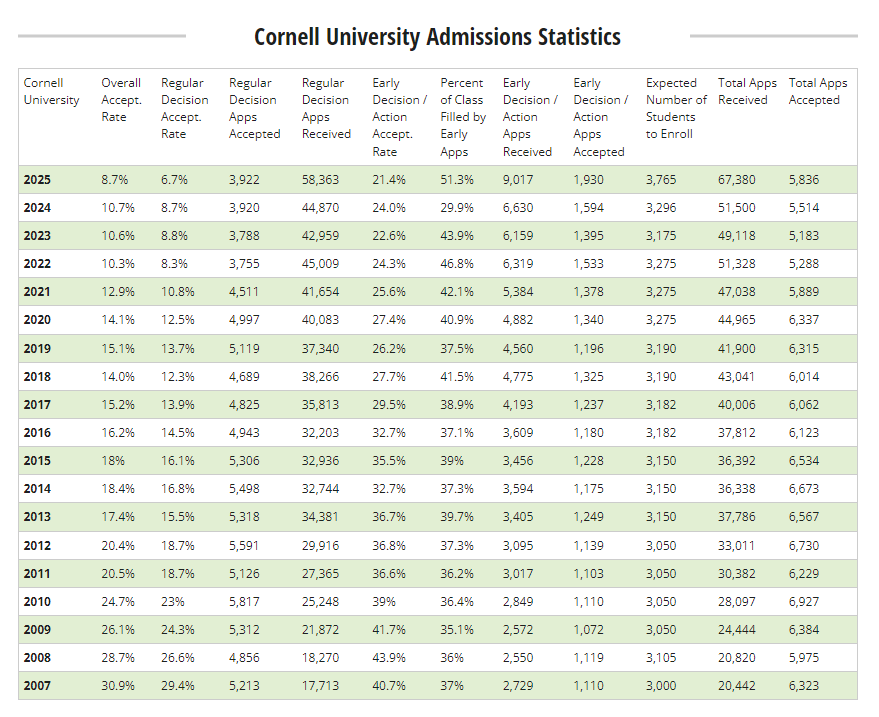Click the 30.9% overall rate for 2007
Viewport: 879px width, 717px height.
pos(118,685)
